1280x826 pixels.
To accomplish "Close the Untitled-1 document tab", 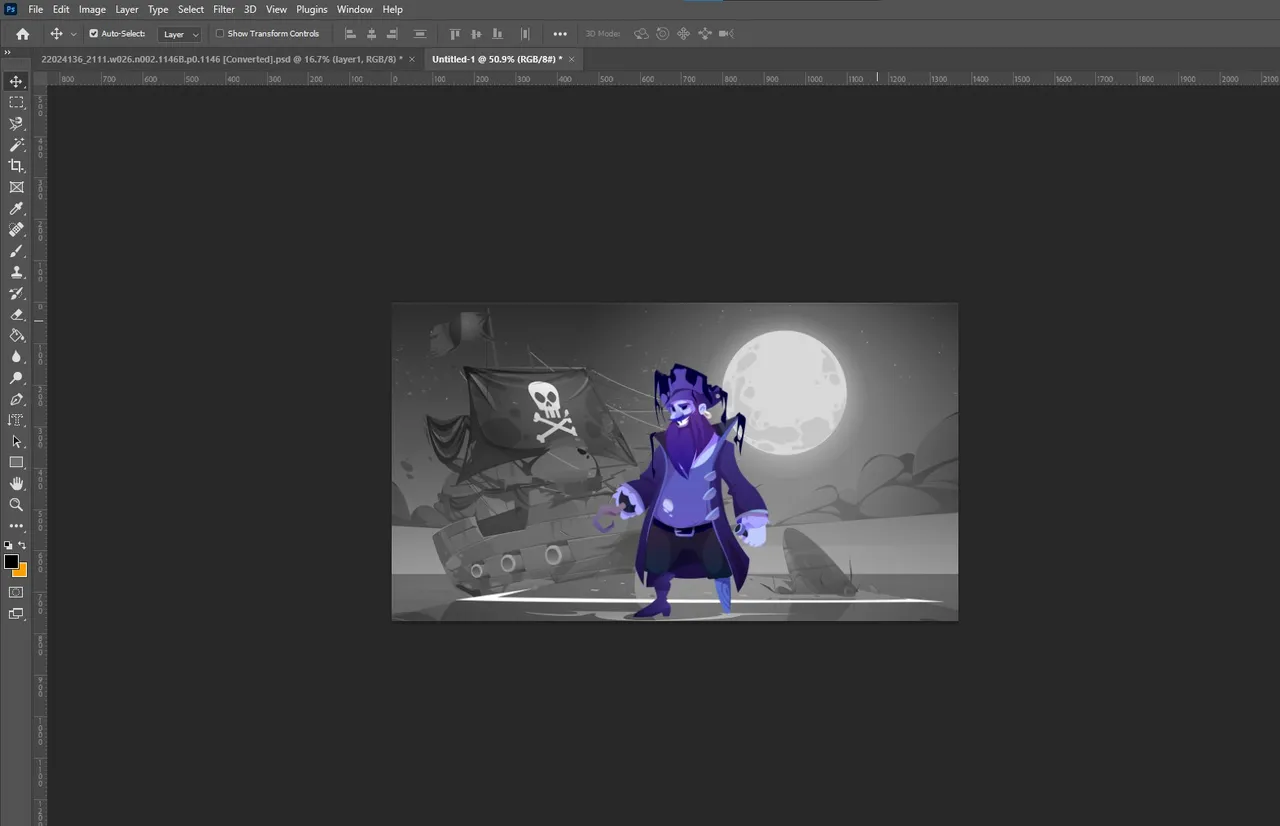I will [x=572, y=59].
